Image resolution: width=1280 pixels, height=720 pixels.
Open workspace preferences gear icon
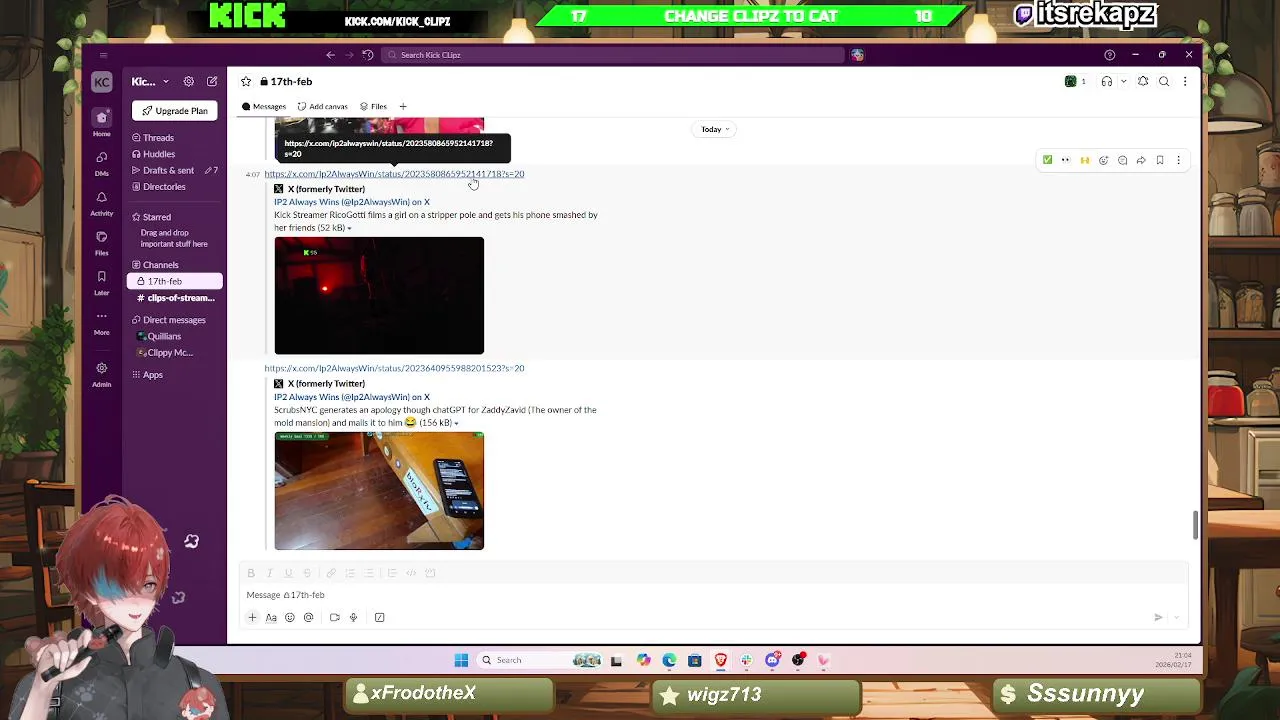pyautogui.click(x=188, y=81)
